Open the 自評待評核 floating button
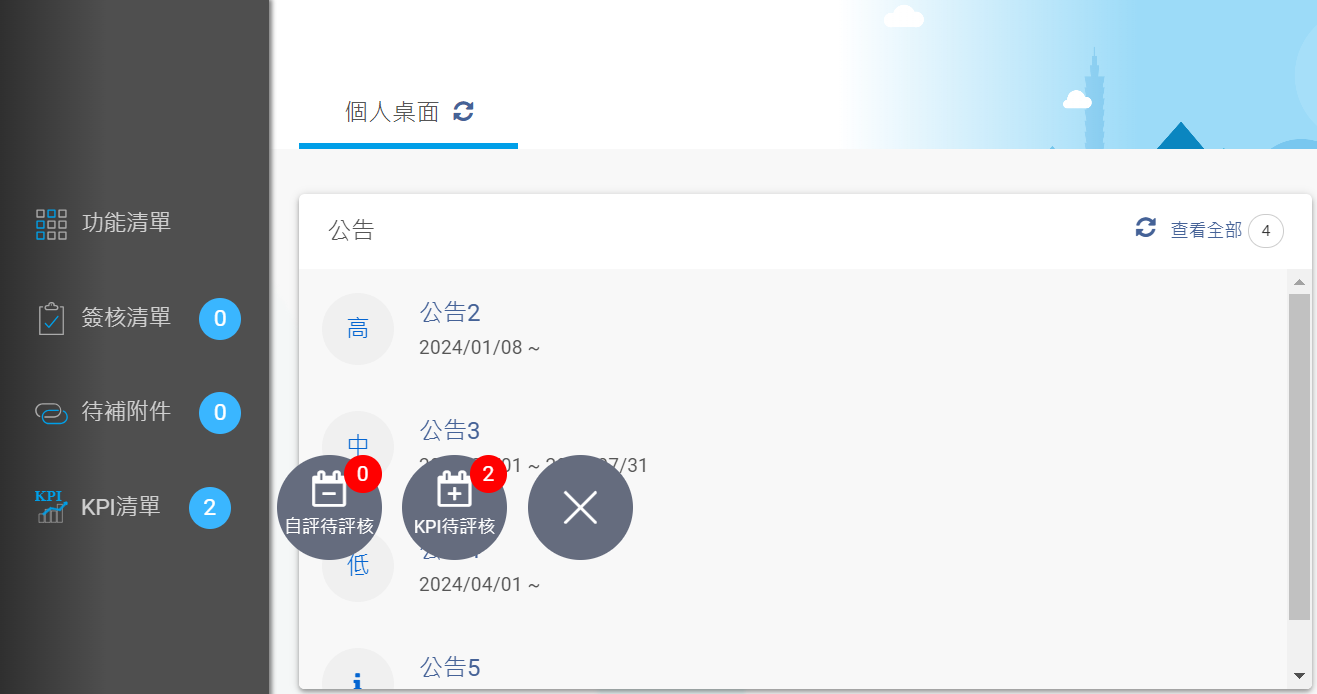The width and height of the screenshot is (1317, 694). click(x=329, y=507)
